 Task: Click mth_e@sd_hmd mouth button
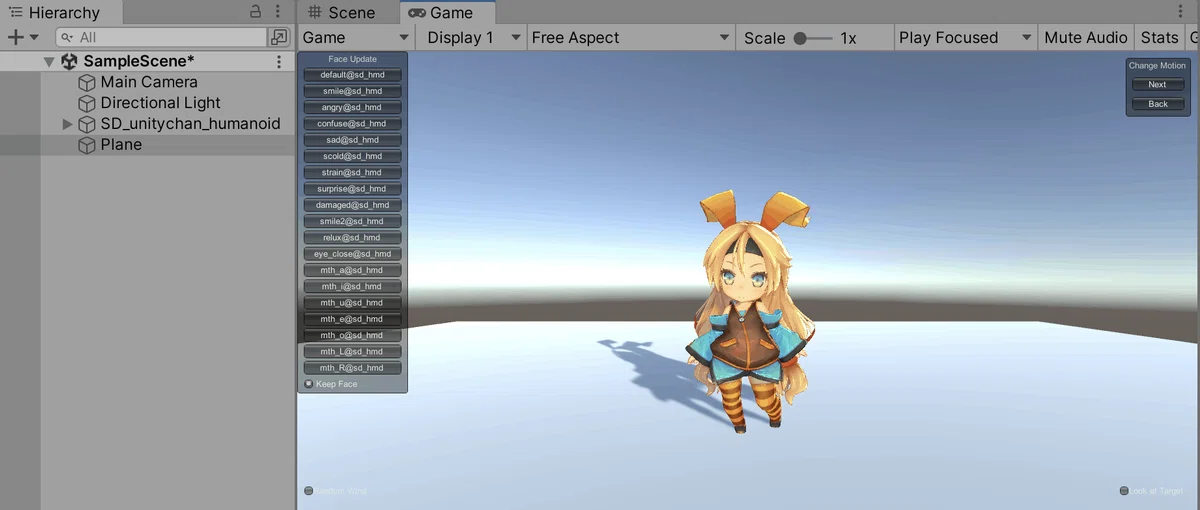click(x=352, y=319)
